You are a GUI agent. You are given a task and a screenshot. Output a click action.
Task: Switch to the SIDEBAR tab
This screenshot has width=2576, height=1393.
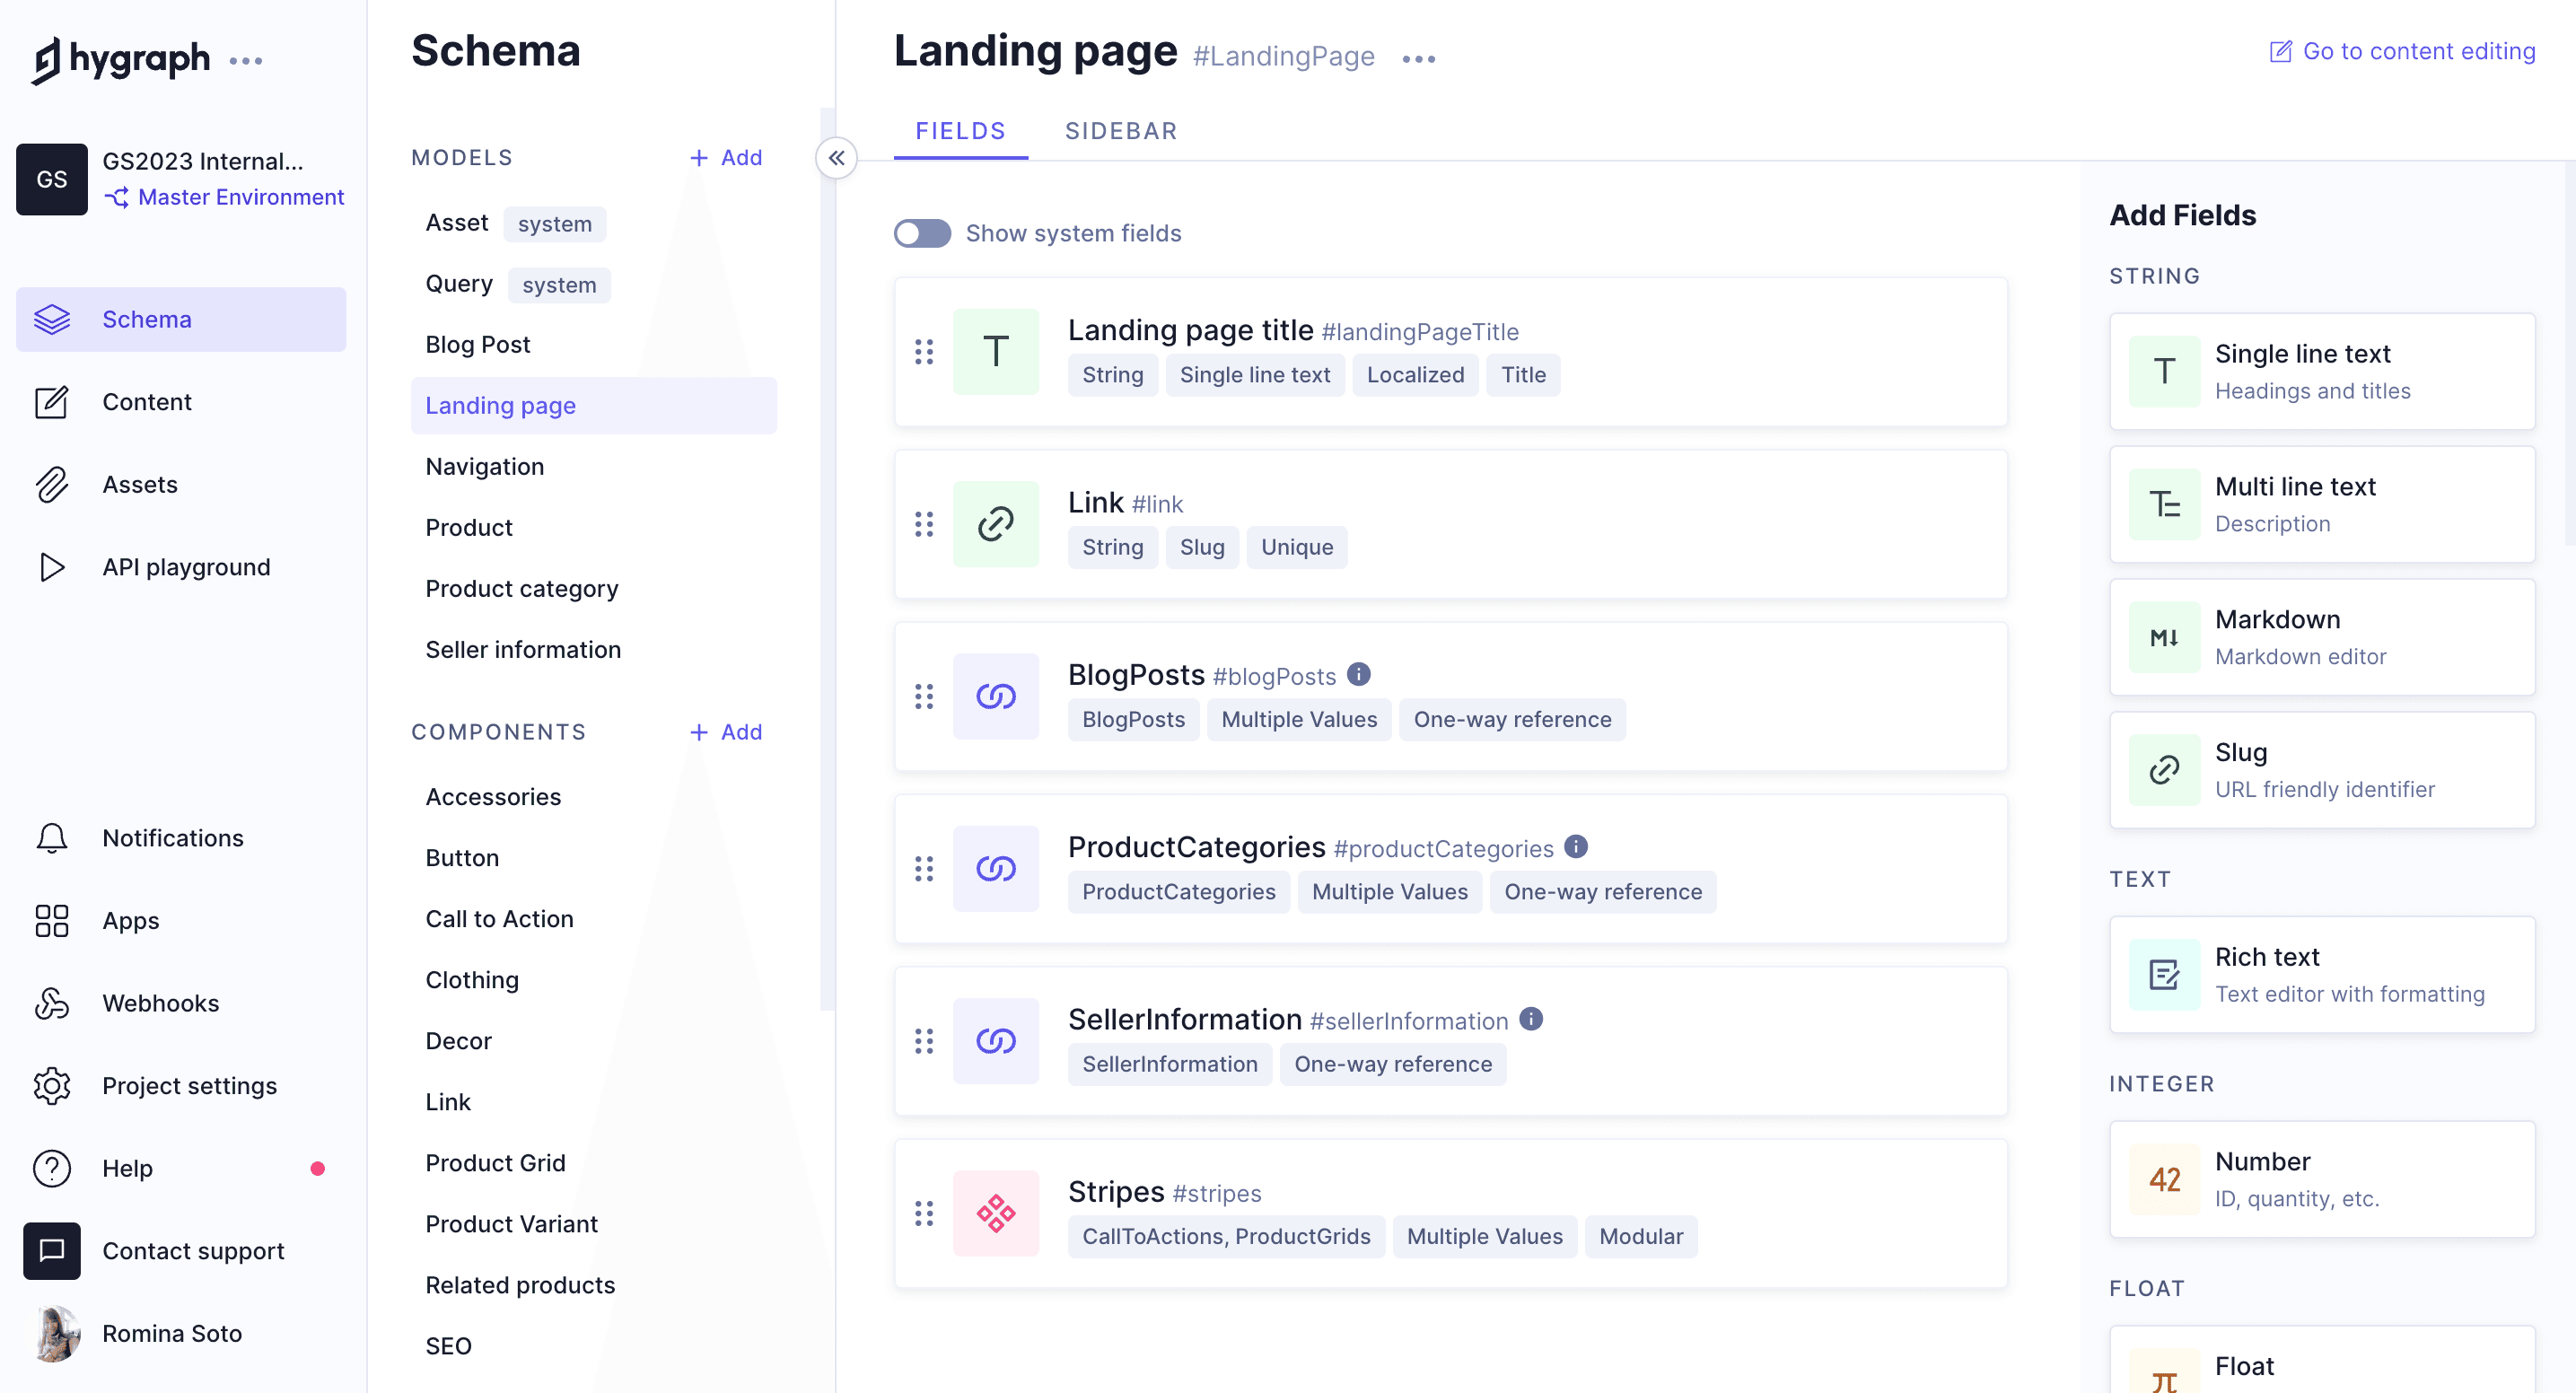coord(1121,131)
